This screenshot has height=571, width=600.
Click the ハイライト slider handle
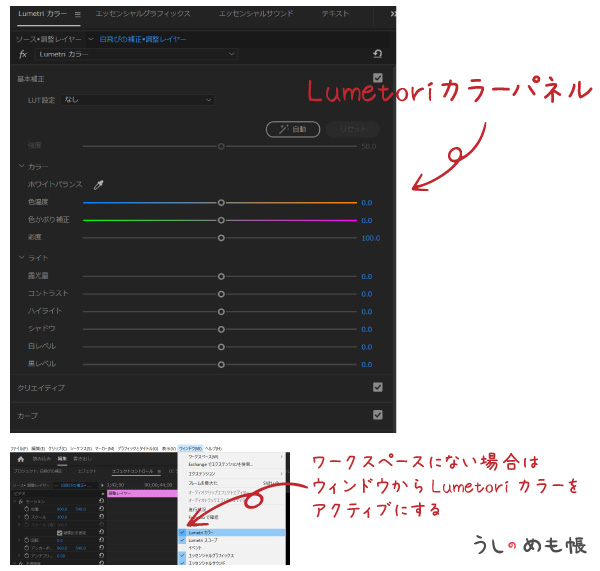click(x=221, y=312)
